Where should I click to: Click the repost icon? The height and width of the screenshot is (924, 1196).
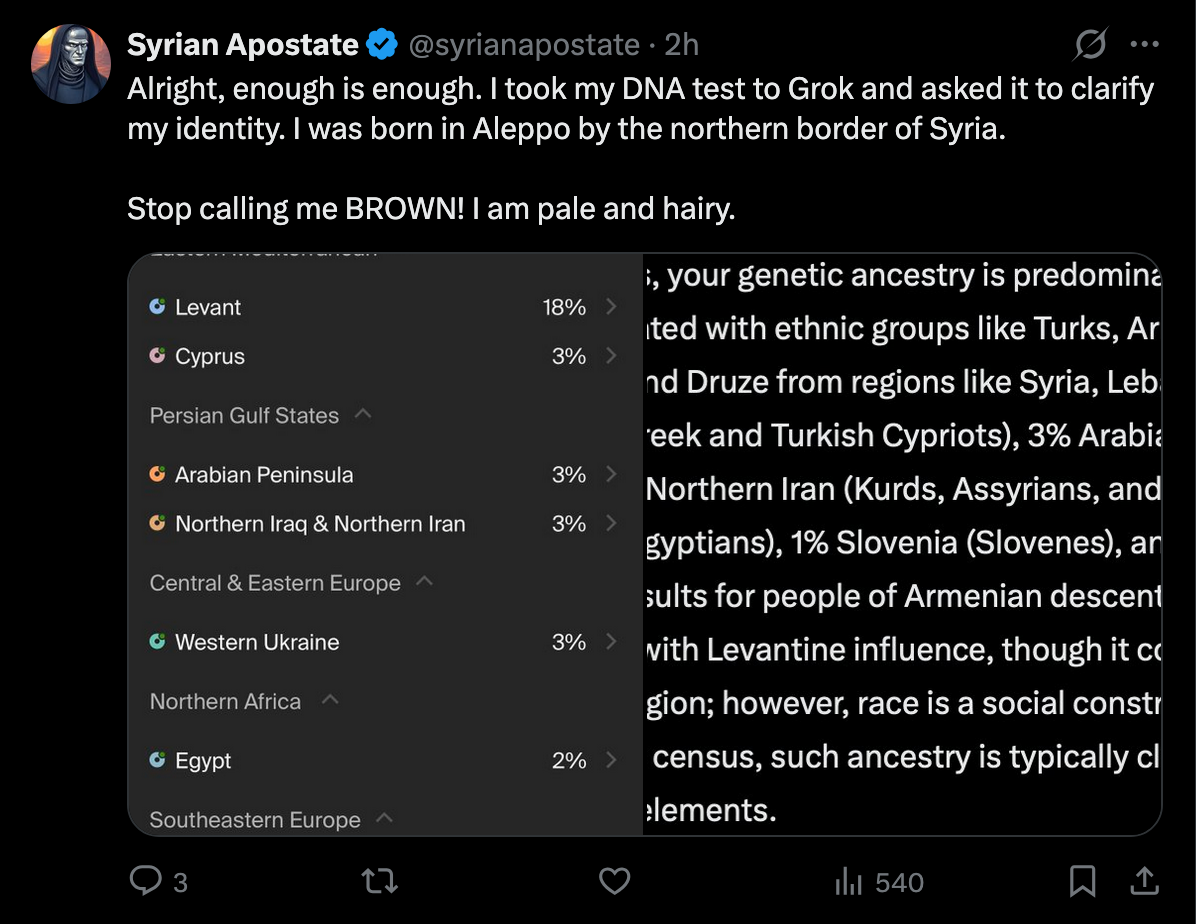click(x=379, y=881)
